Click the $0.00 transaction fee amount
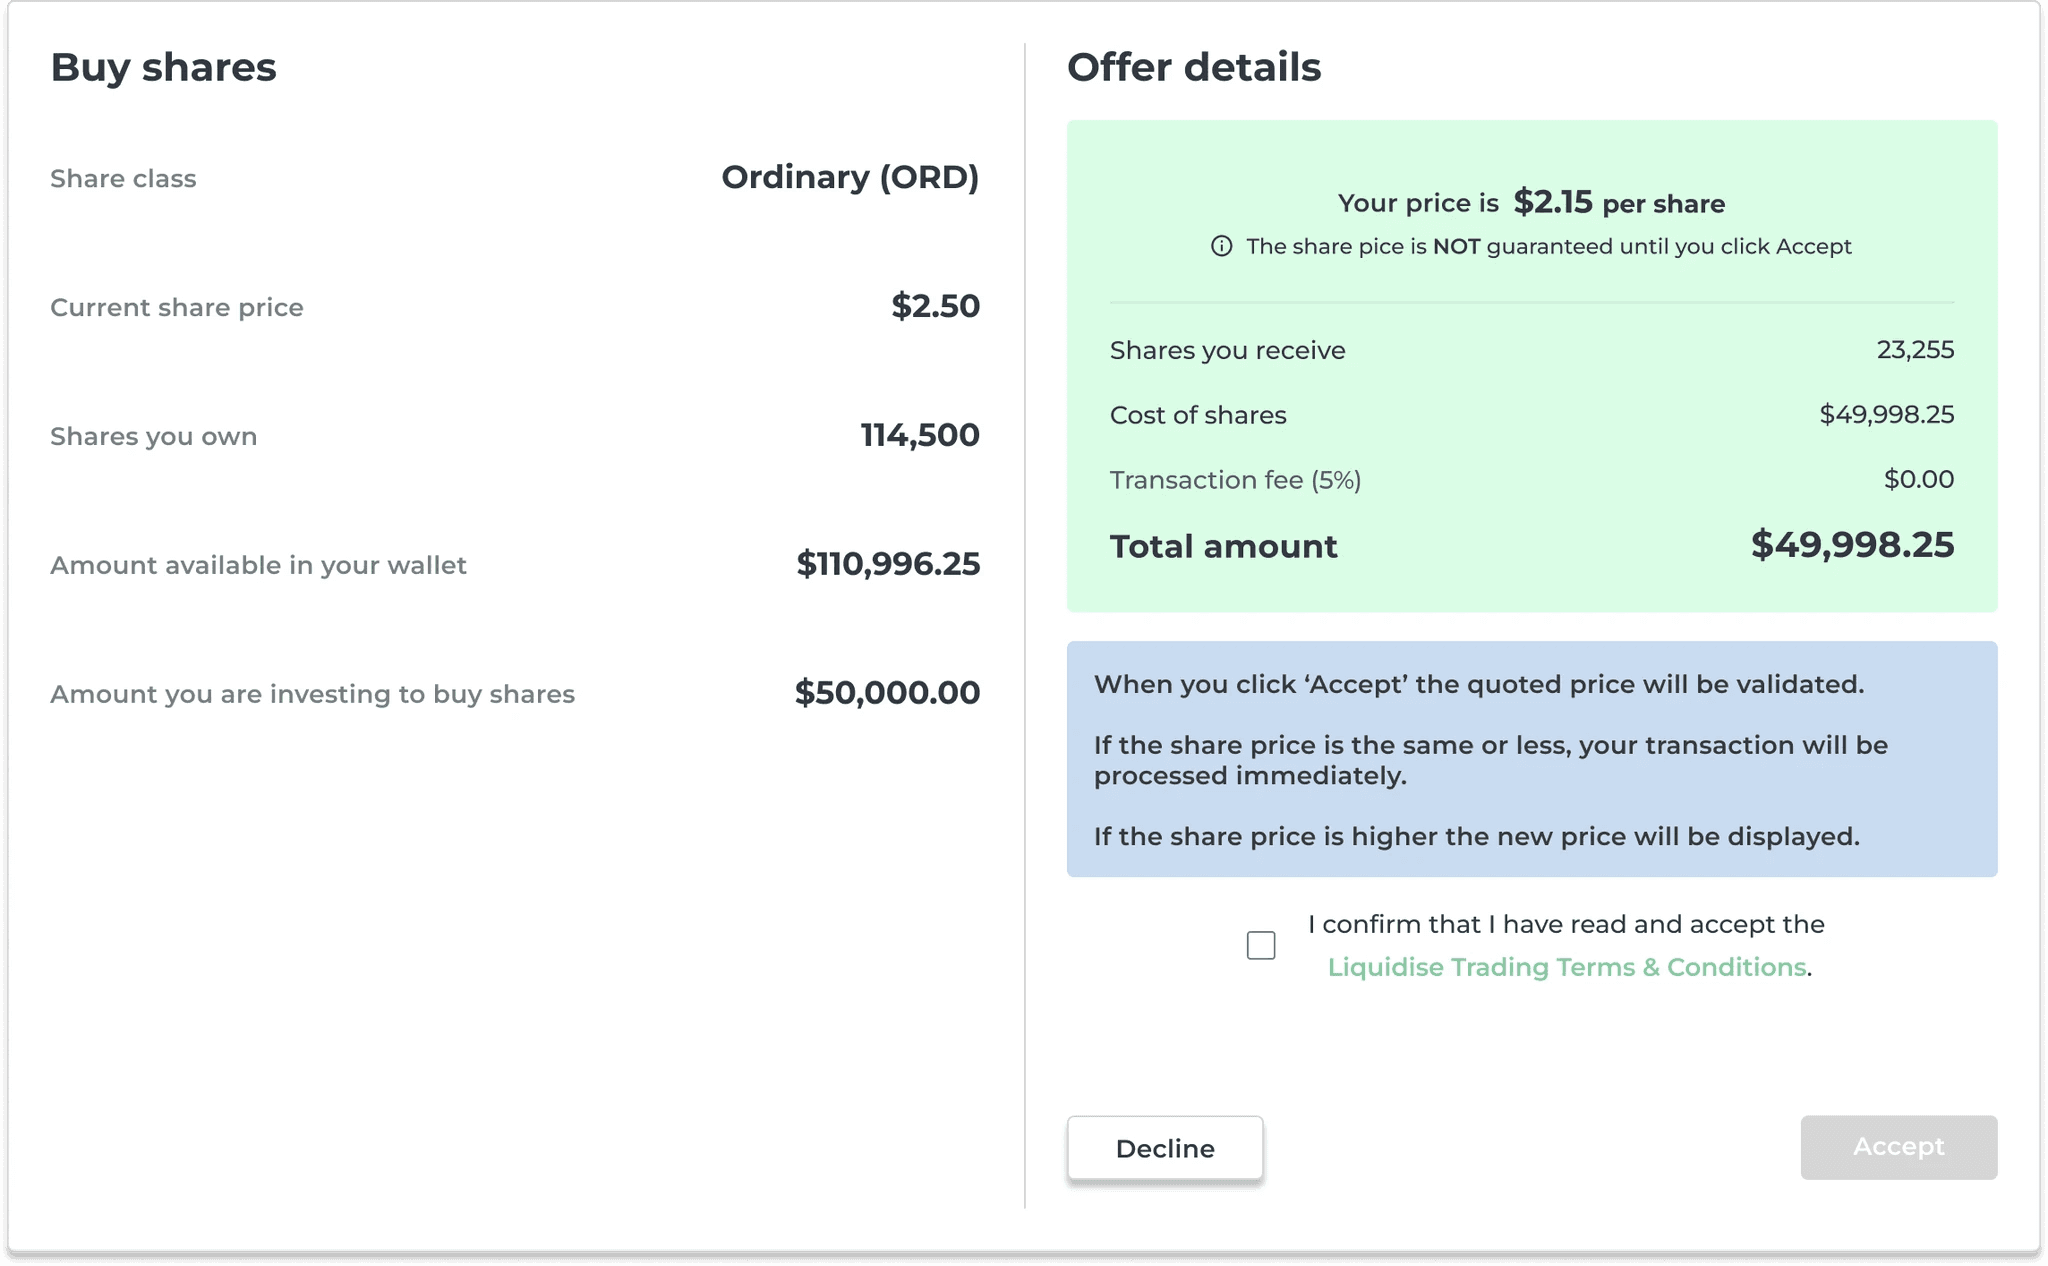 [1919, 479]
